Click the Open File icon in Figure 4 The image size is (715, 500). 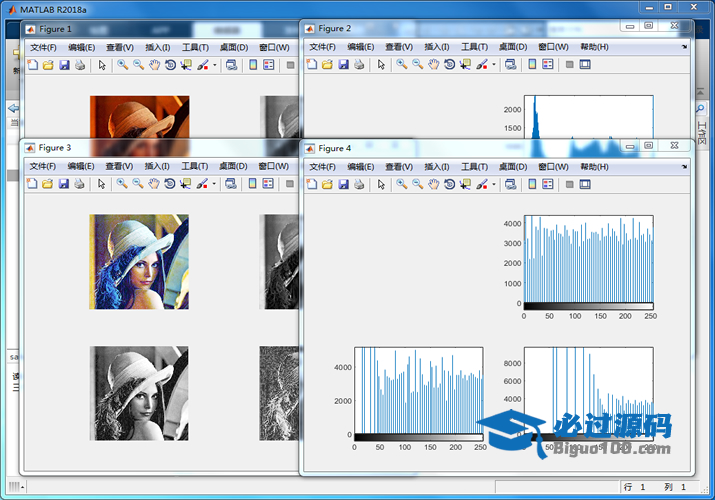[327, 184]
